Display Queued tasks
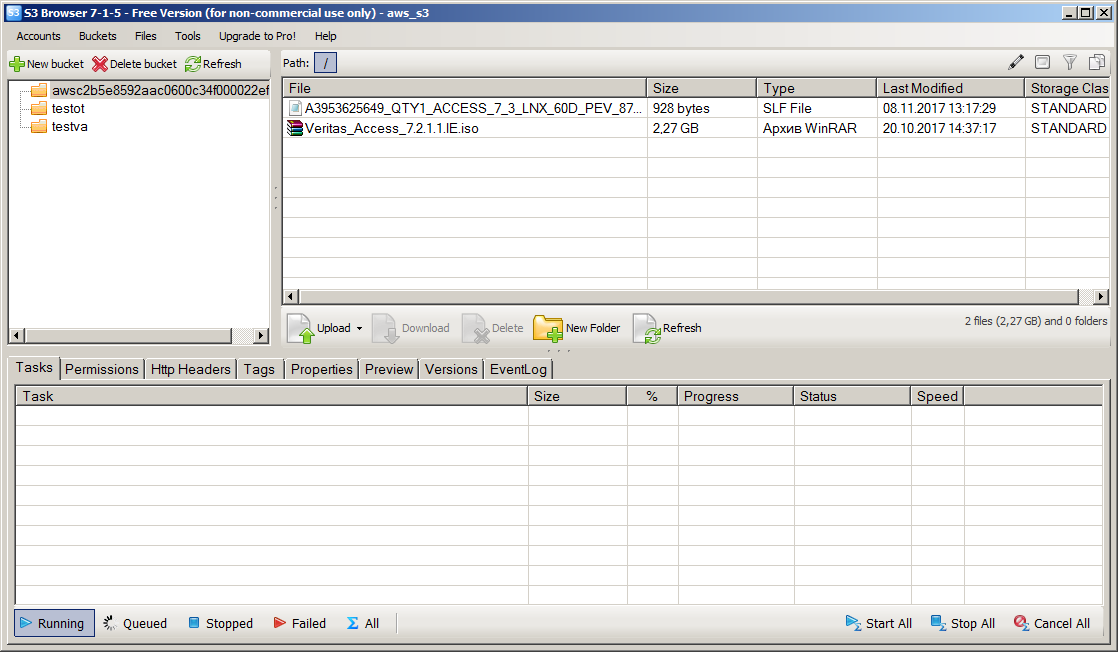Image resolution: width=1118 pixels, height=652 pixels. tap(134, 623)
